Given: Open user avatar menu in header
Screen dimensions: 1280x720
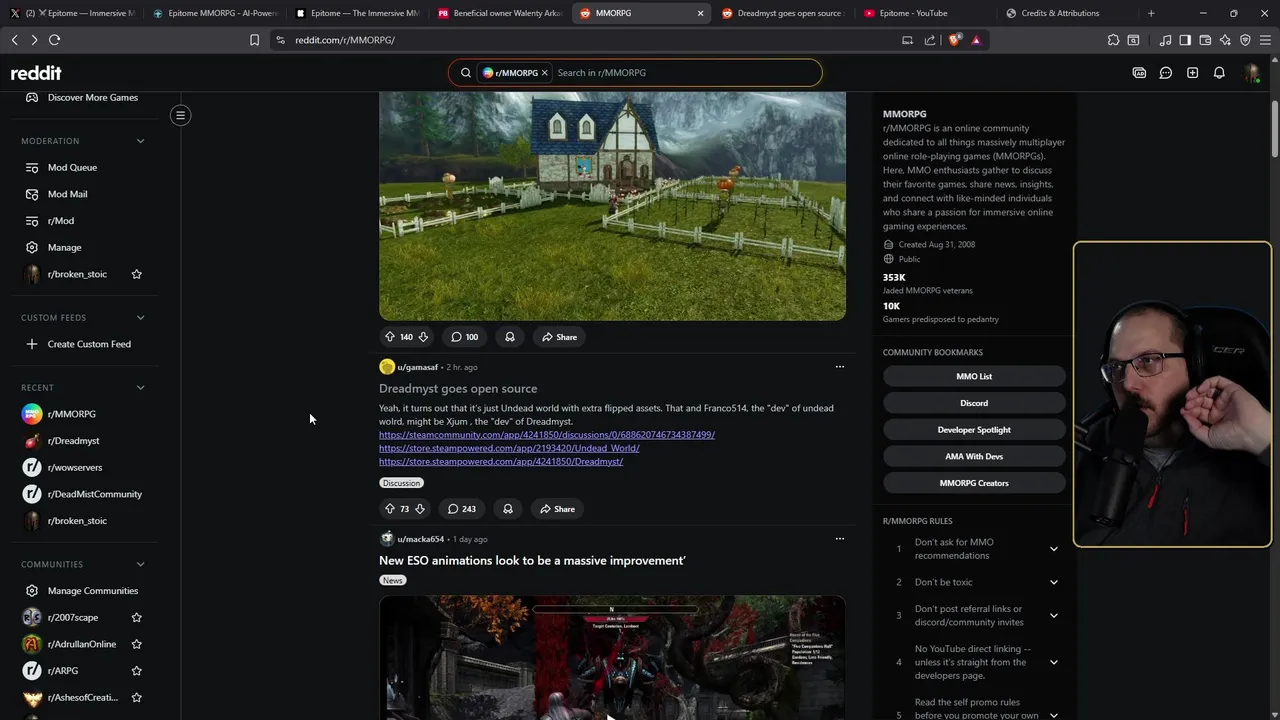Looking at the screenshot, I should point(1251,73).
